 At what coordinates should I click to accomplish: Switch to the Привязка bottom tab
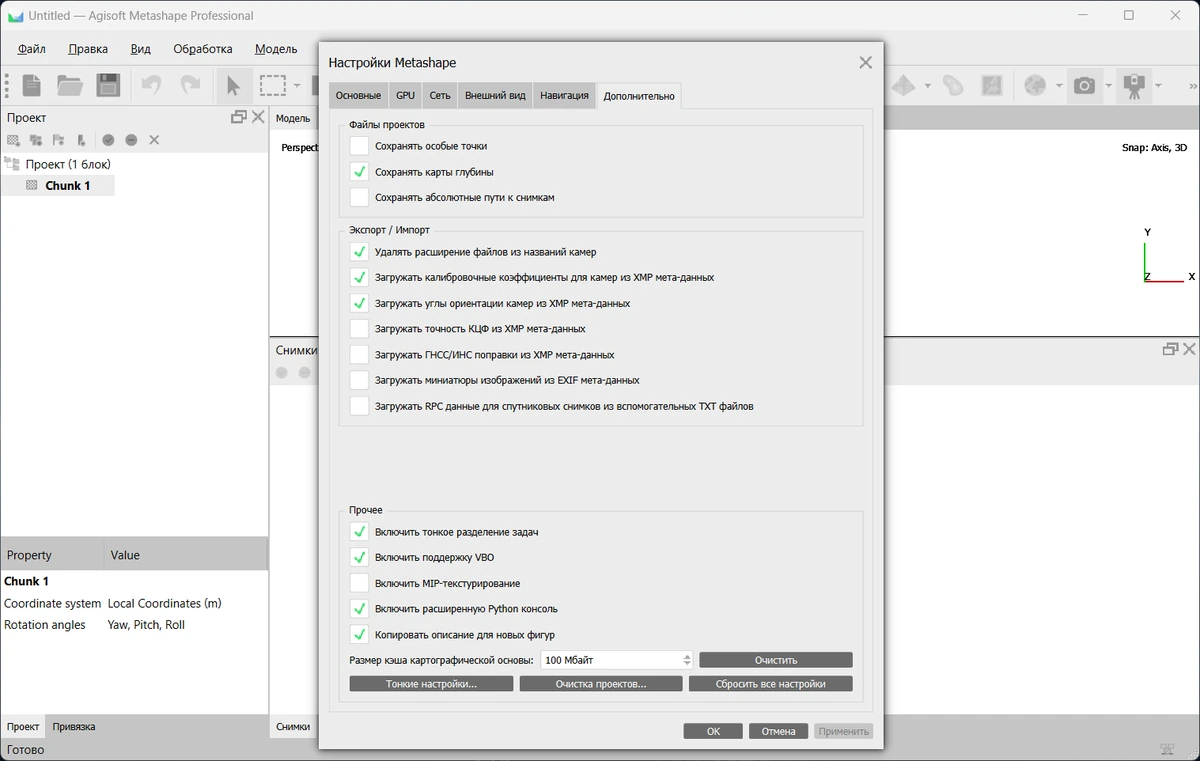74,727
